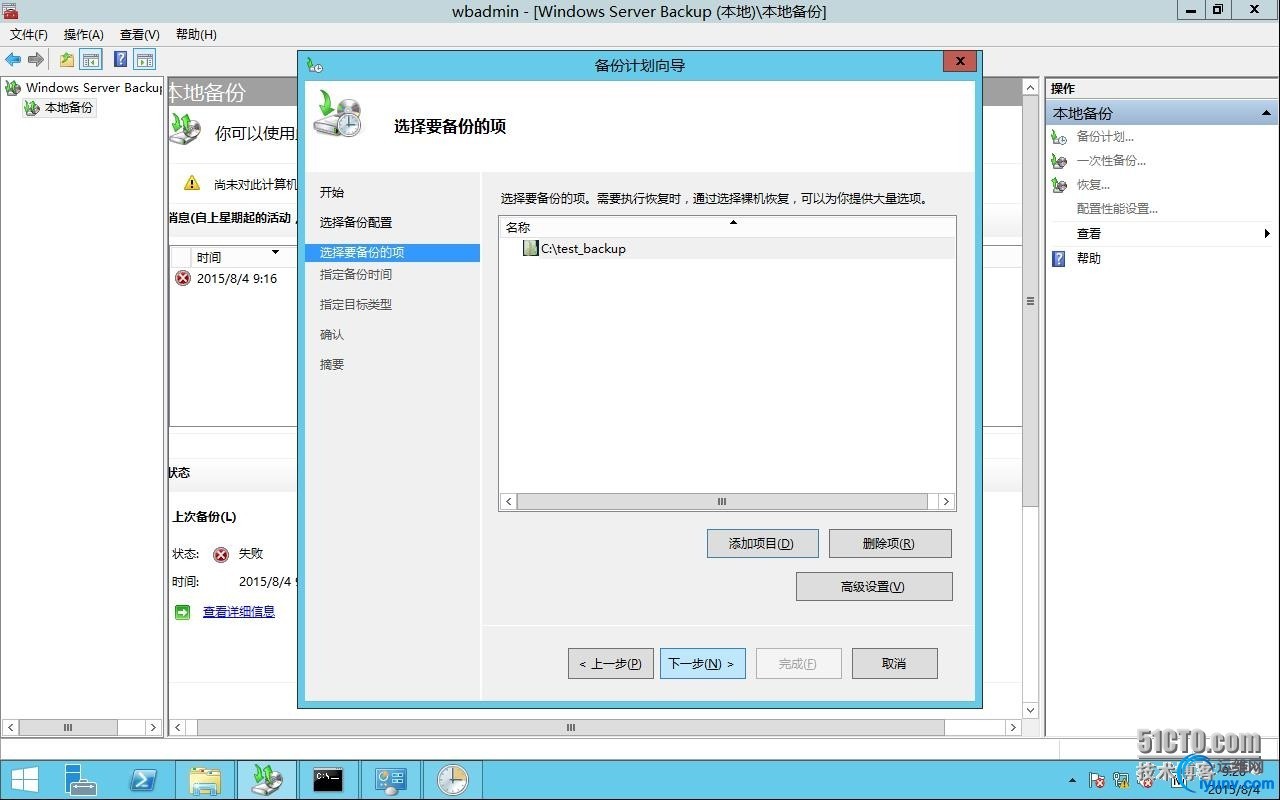Click the Windows Start button
Image resolution: width=1280 pixels, height=800 pixels.
pos(25,780)
